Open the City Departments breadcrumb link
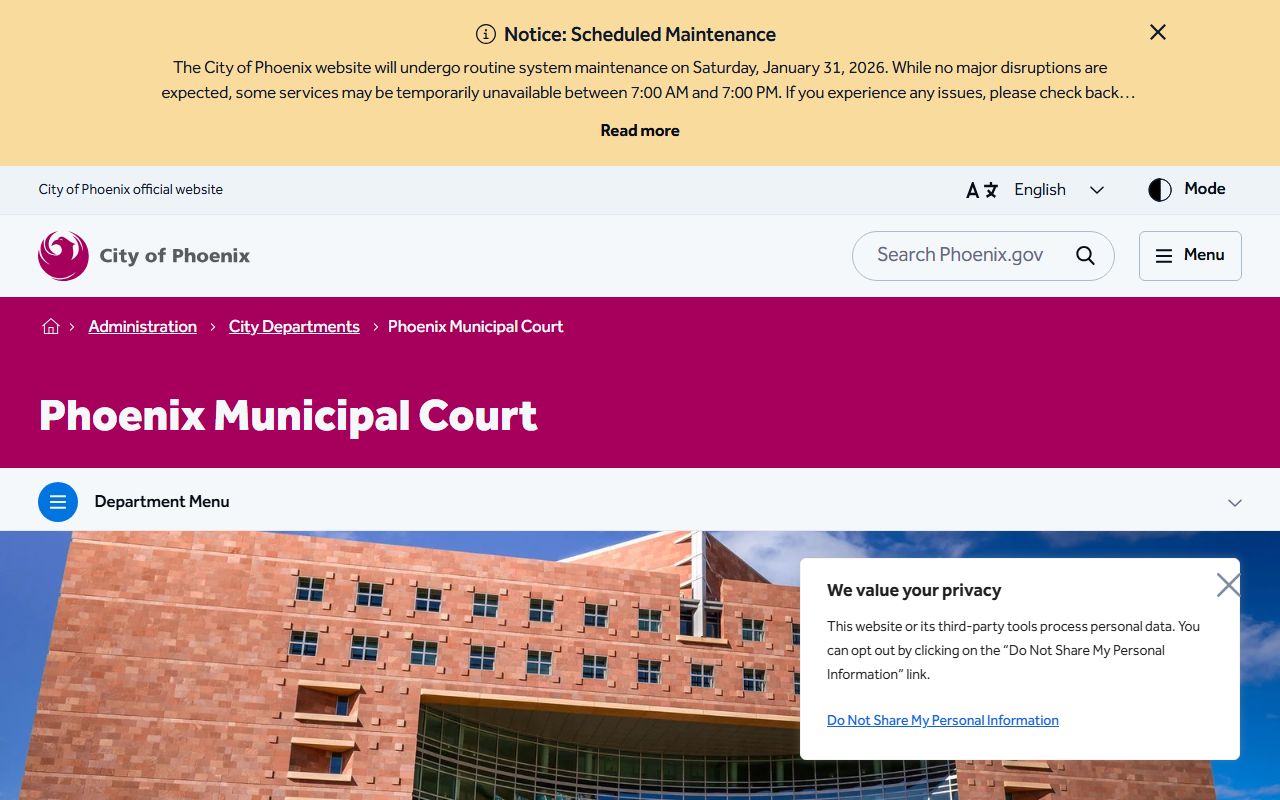 pos(294,326)
